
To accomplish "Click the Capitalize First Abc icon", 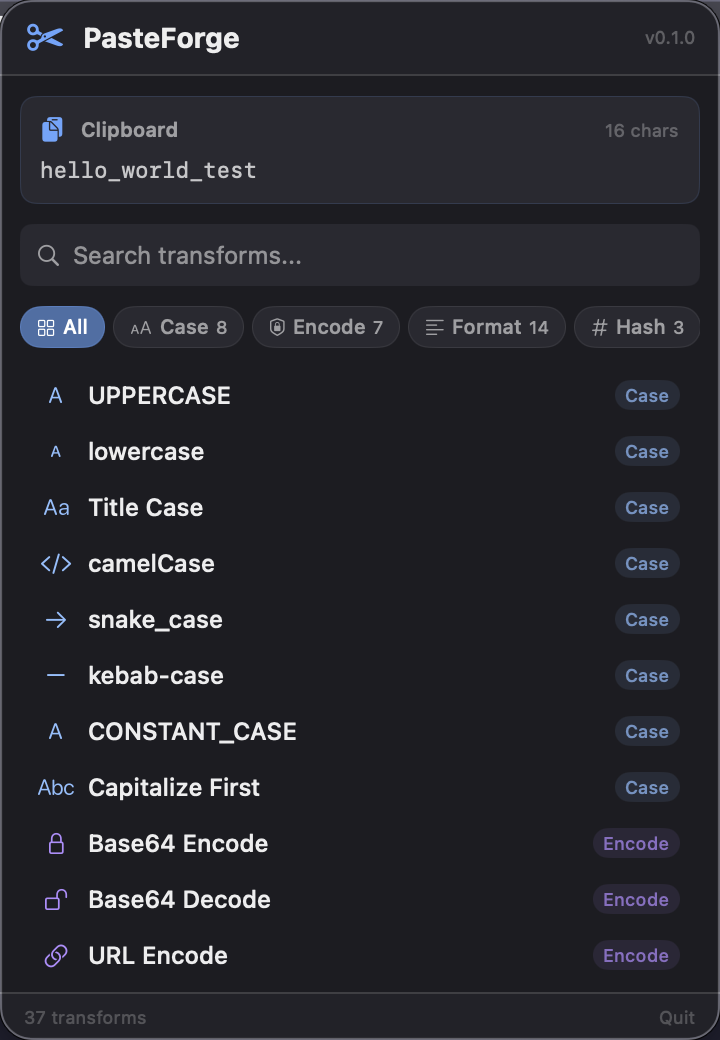I will pyautogui.click(x=56, y=787).
